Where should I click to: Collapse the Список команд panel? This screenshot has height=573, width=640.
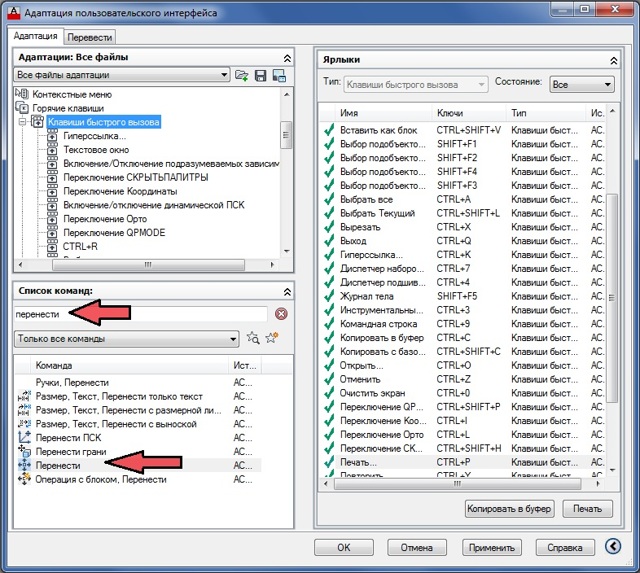[x=288, y=291]
